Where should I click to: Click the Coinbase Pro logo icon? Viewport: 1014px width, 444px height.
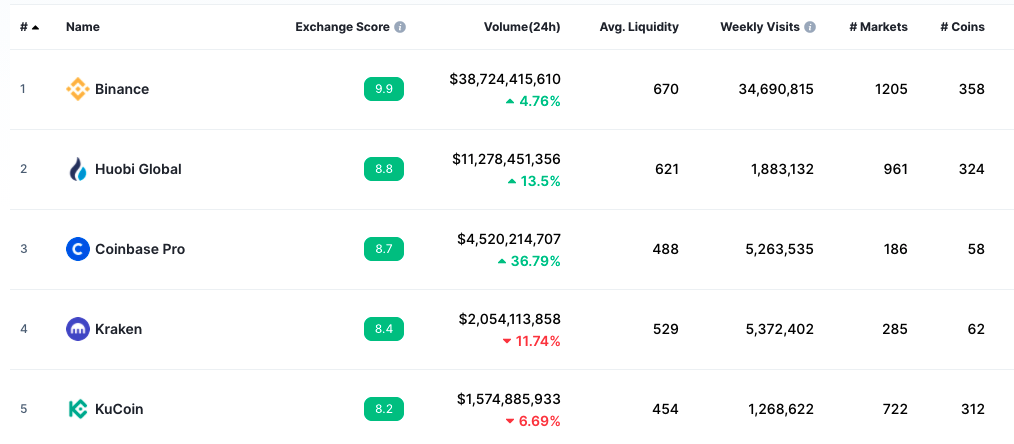pyautogui.click(x=77, y=249)
